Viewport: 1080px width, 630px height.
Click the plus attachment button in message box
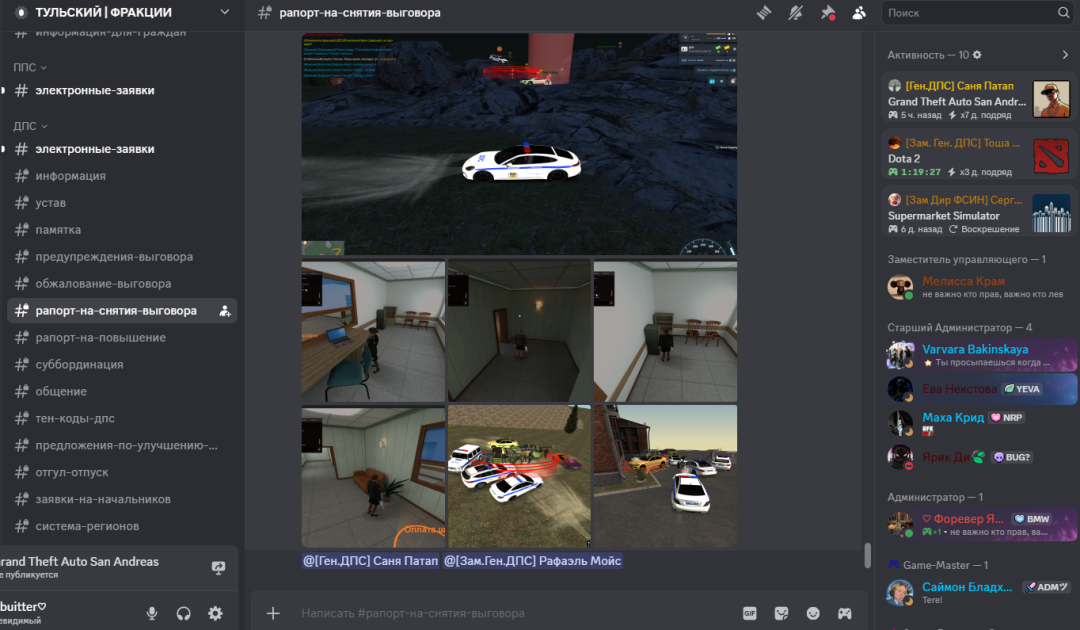click(x=273, y=613)
